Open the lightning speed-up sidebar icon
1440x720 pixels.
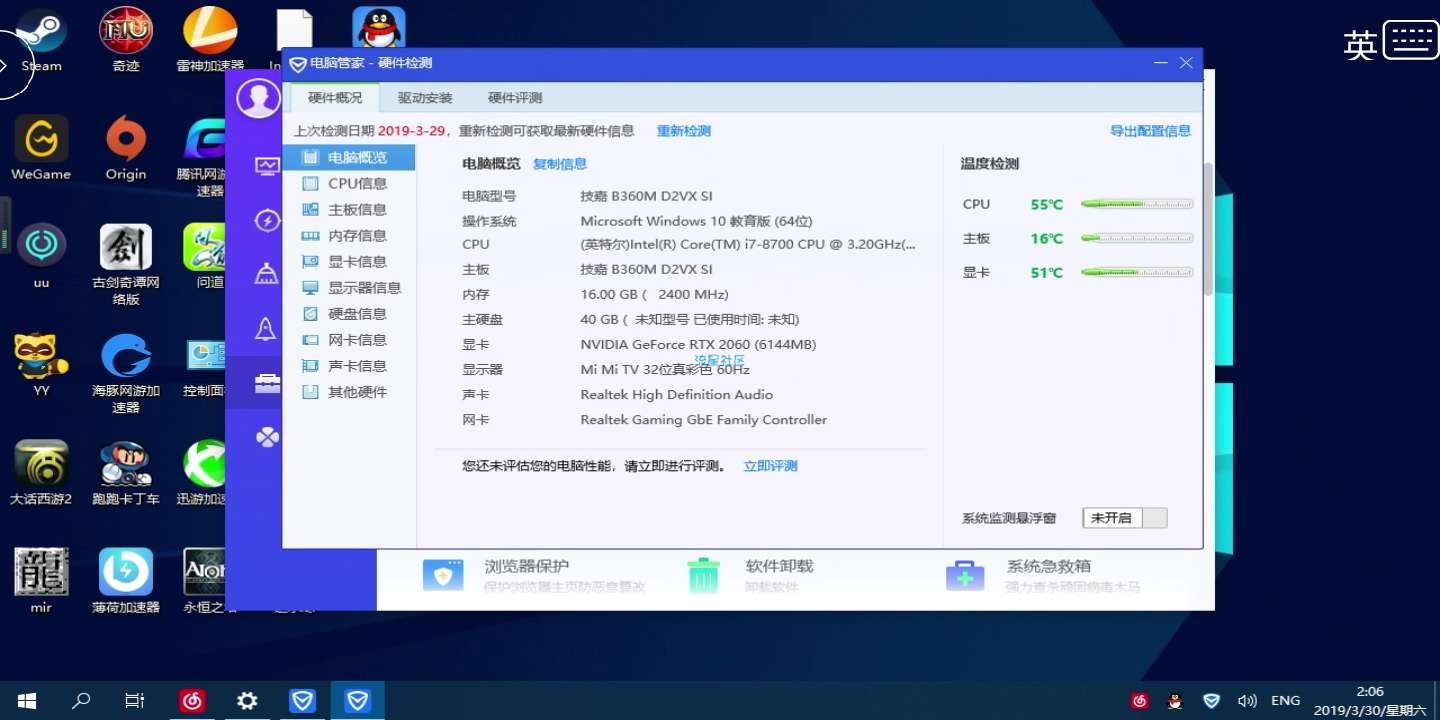click(267, 221)
